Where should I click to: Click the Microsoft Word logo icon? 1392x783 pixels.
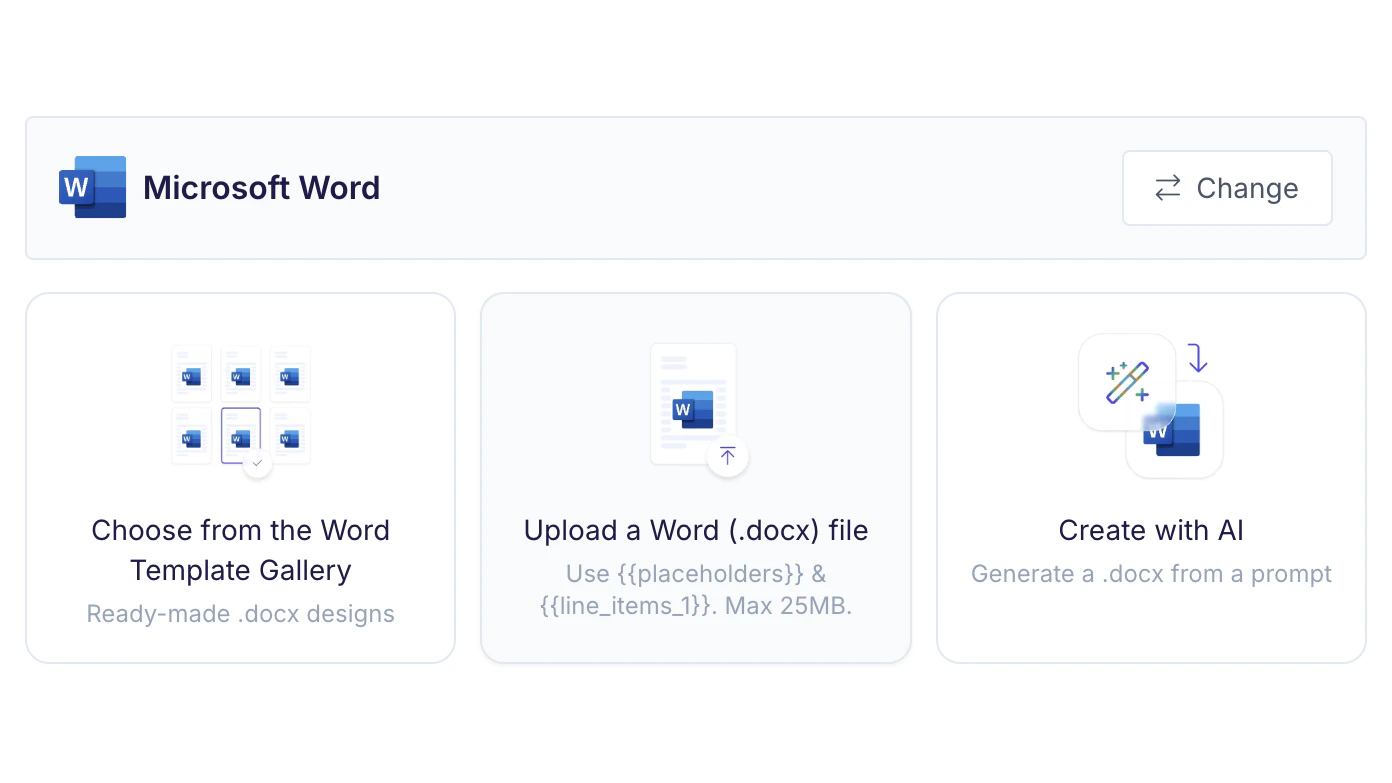pyautogui.click(x=92, y=187)
